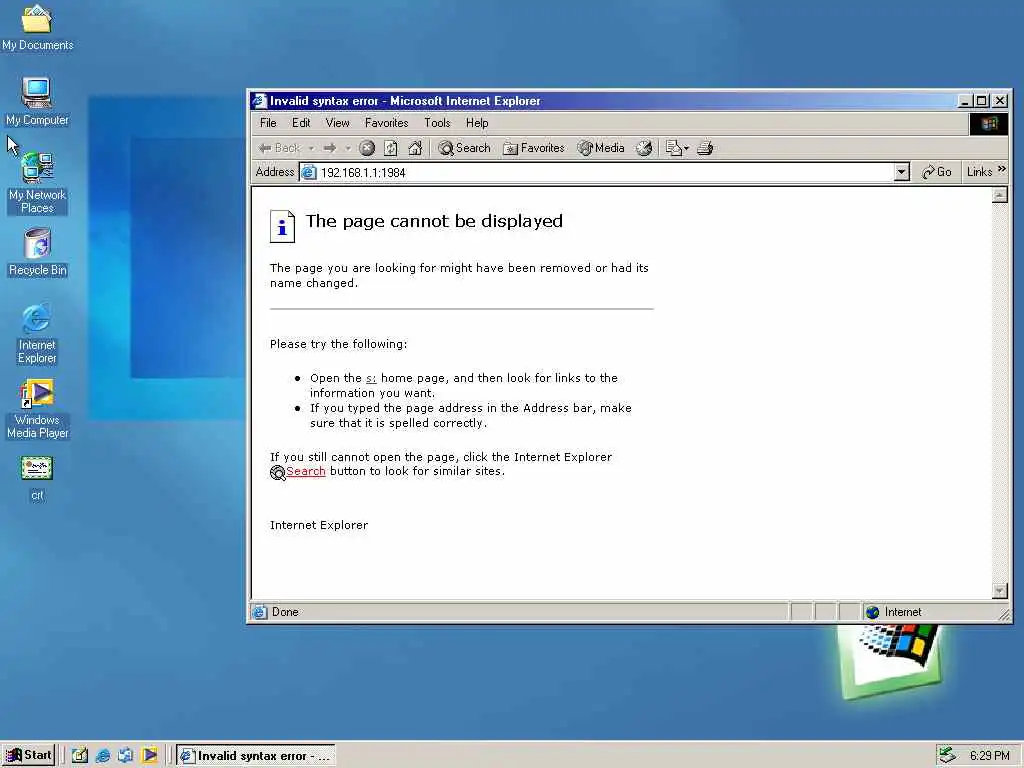Expand the Links toolbar chevron
The width and height of the screenshot is (1024, 768).
coord(1002,169)
